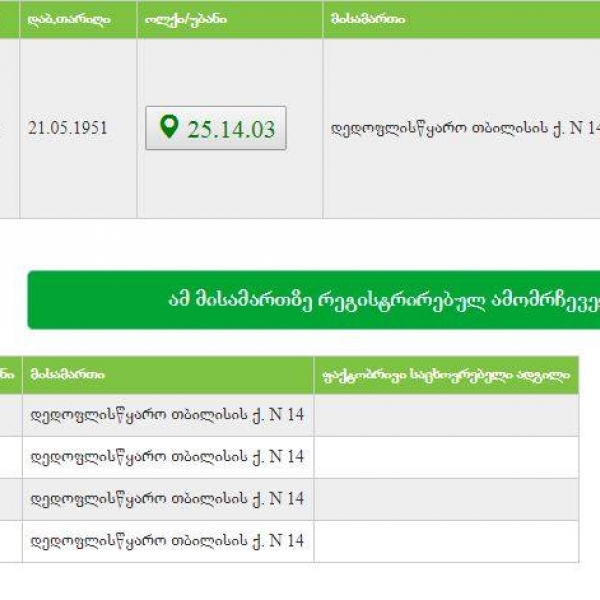Viewport: 600px width, 600px height.
Task: Select third address row in lower table
Action: point(167,499)
